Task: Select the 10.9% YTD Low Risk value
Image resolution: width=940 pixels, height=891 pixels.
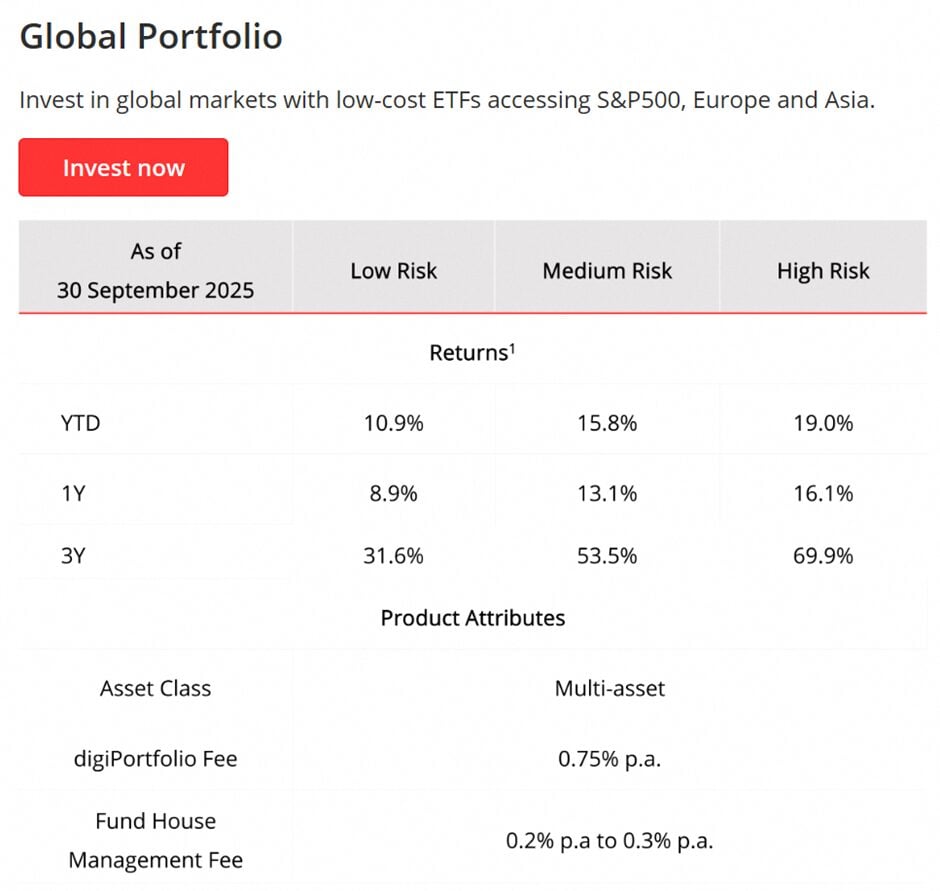Action: [x=393, y=423]
